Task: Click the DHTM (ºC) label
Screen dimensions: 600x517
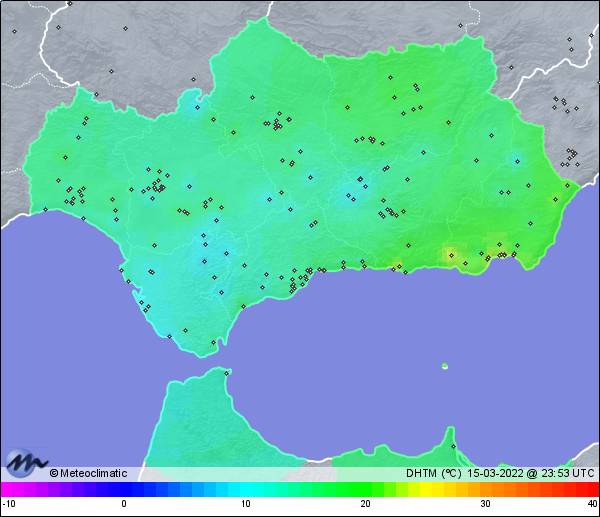Action: 434,473
